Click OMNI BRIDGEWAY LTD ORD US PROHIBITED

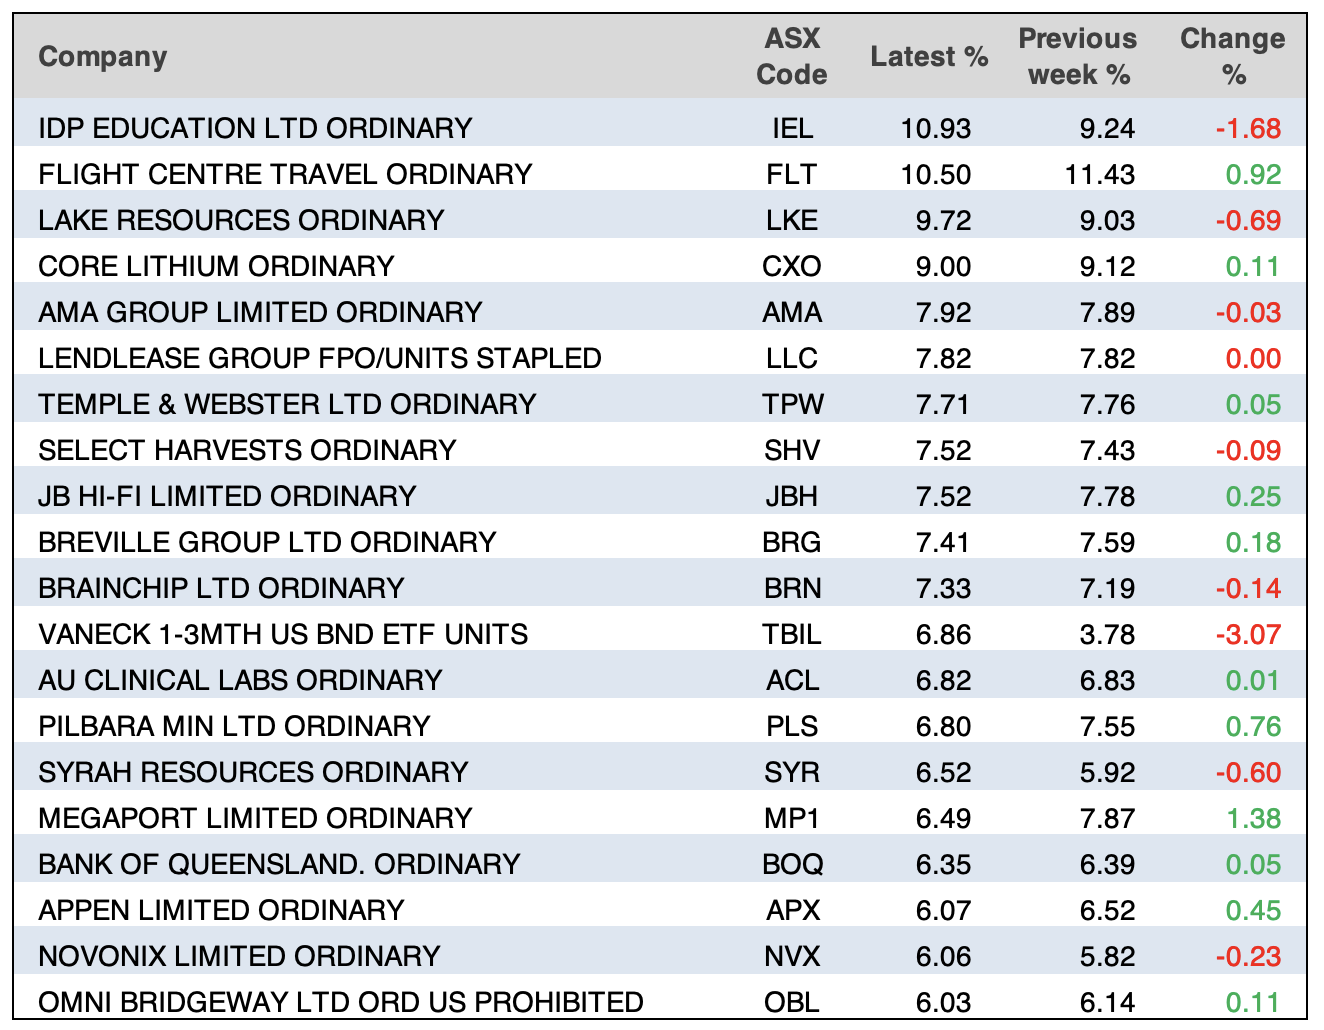tap(341, 1002)
